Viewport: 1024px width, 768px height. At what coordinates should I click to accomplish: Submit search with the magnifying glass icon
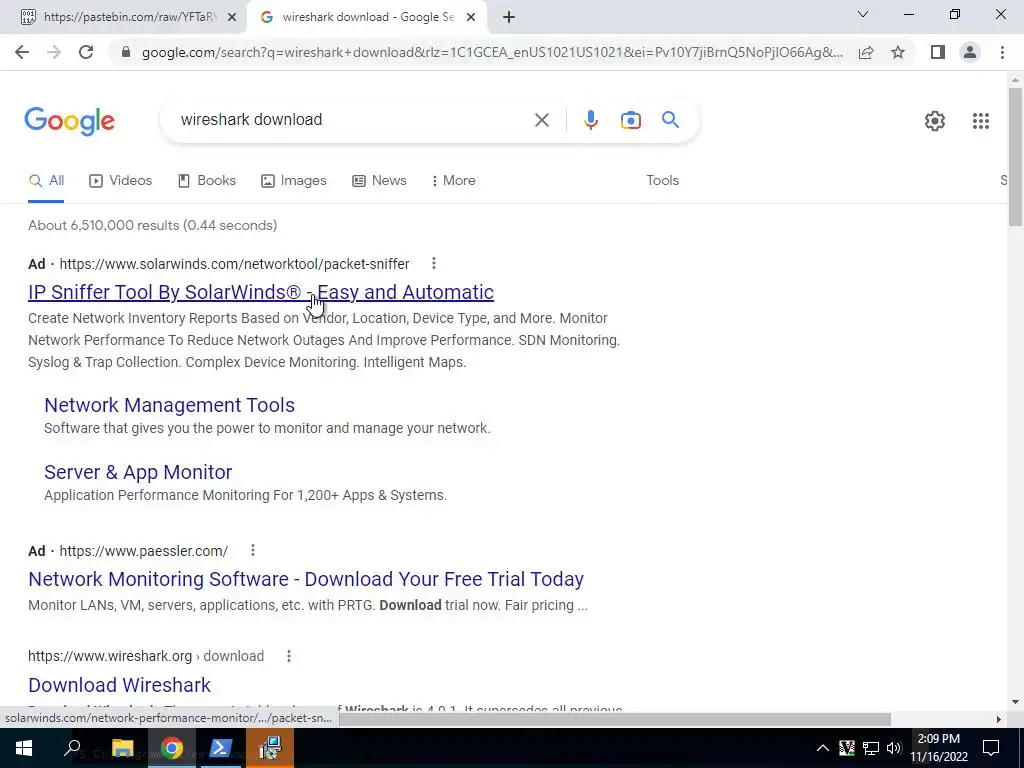coord(670,120)
